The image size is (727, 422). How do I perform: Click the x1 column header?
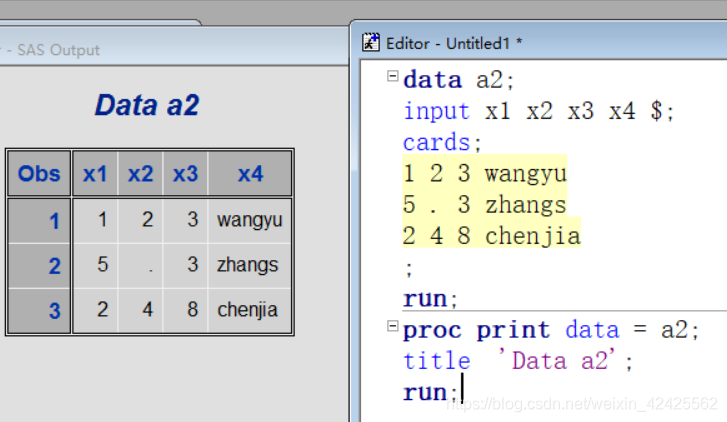point(95,174)
